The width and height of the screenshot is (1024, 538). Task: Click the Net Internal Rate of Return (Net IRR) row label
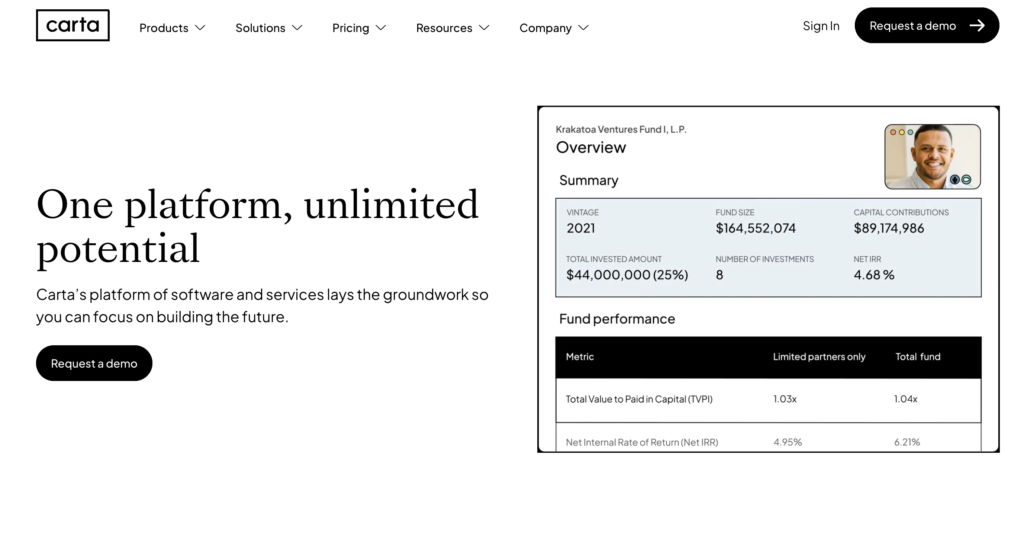click(x=642, y=442)
